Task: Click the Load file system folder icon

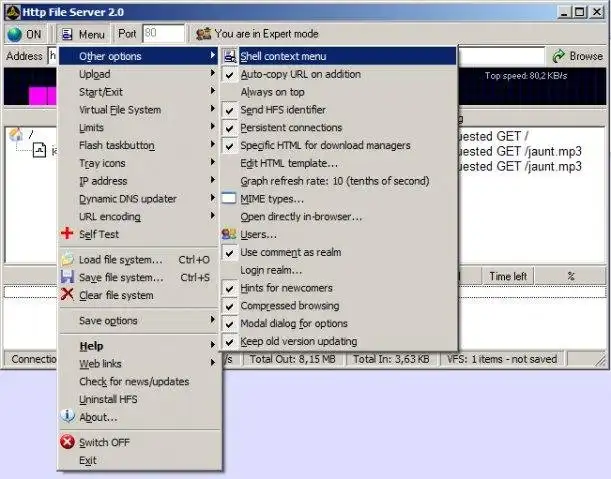Action: point(67,259)
